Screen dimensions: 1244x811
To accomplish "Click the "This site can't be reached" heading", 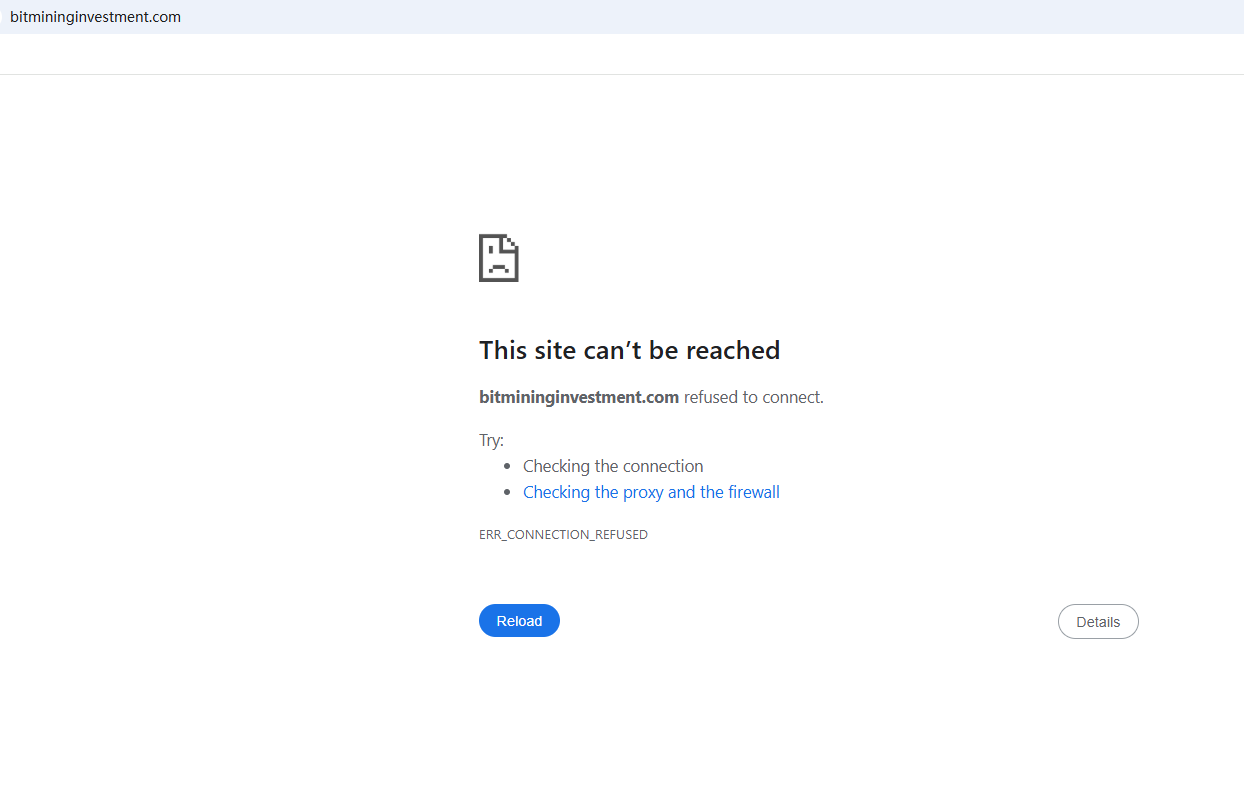I will (x=629, y=350).
